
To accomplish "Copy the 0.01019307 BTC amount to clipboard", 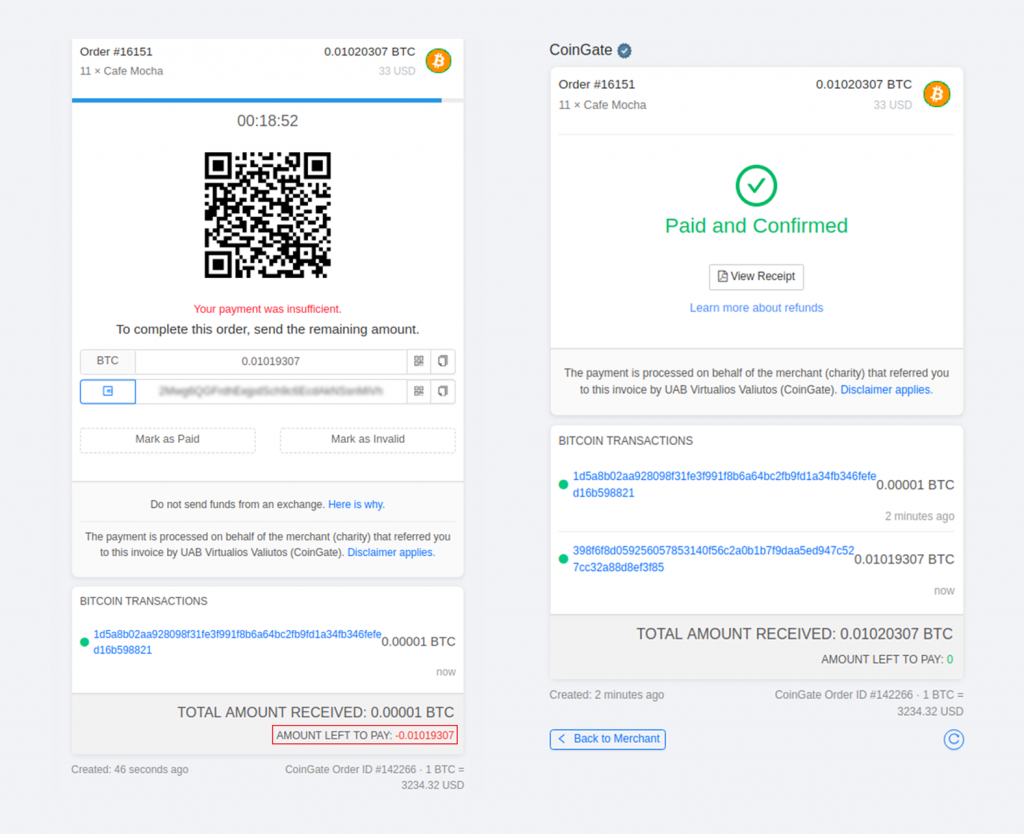I will [443, 361].
